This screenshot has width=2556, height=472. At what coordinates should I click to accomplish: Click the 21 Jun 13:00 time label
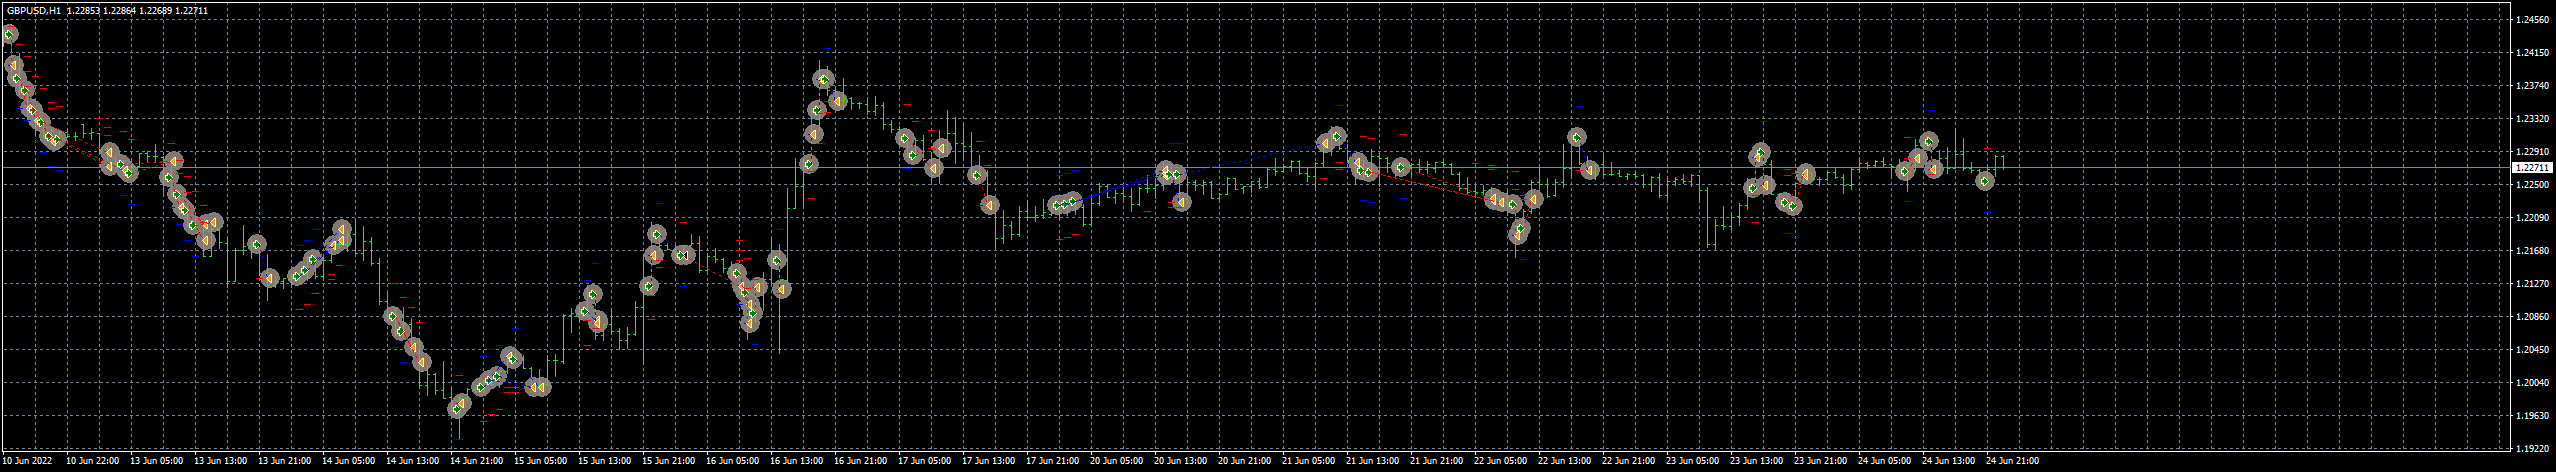click(1372, 462)
